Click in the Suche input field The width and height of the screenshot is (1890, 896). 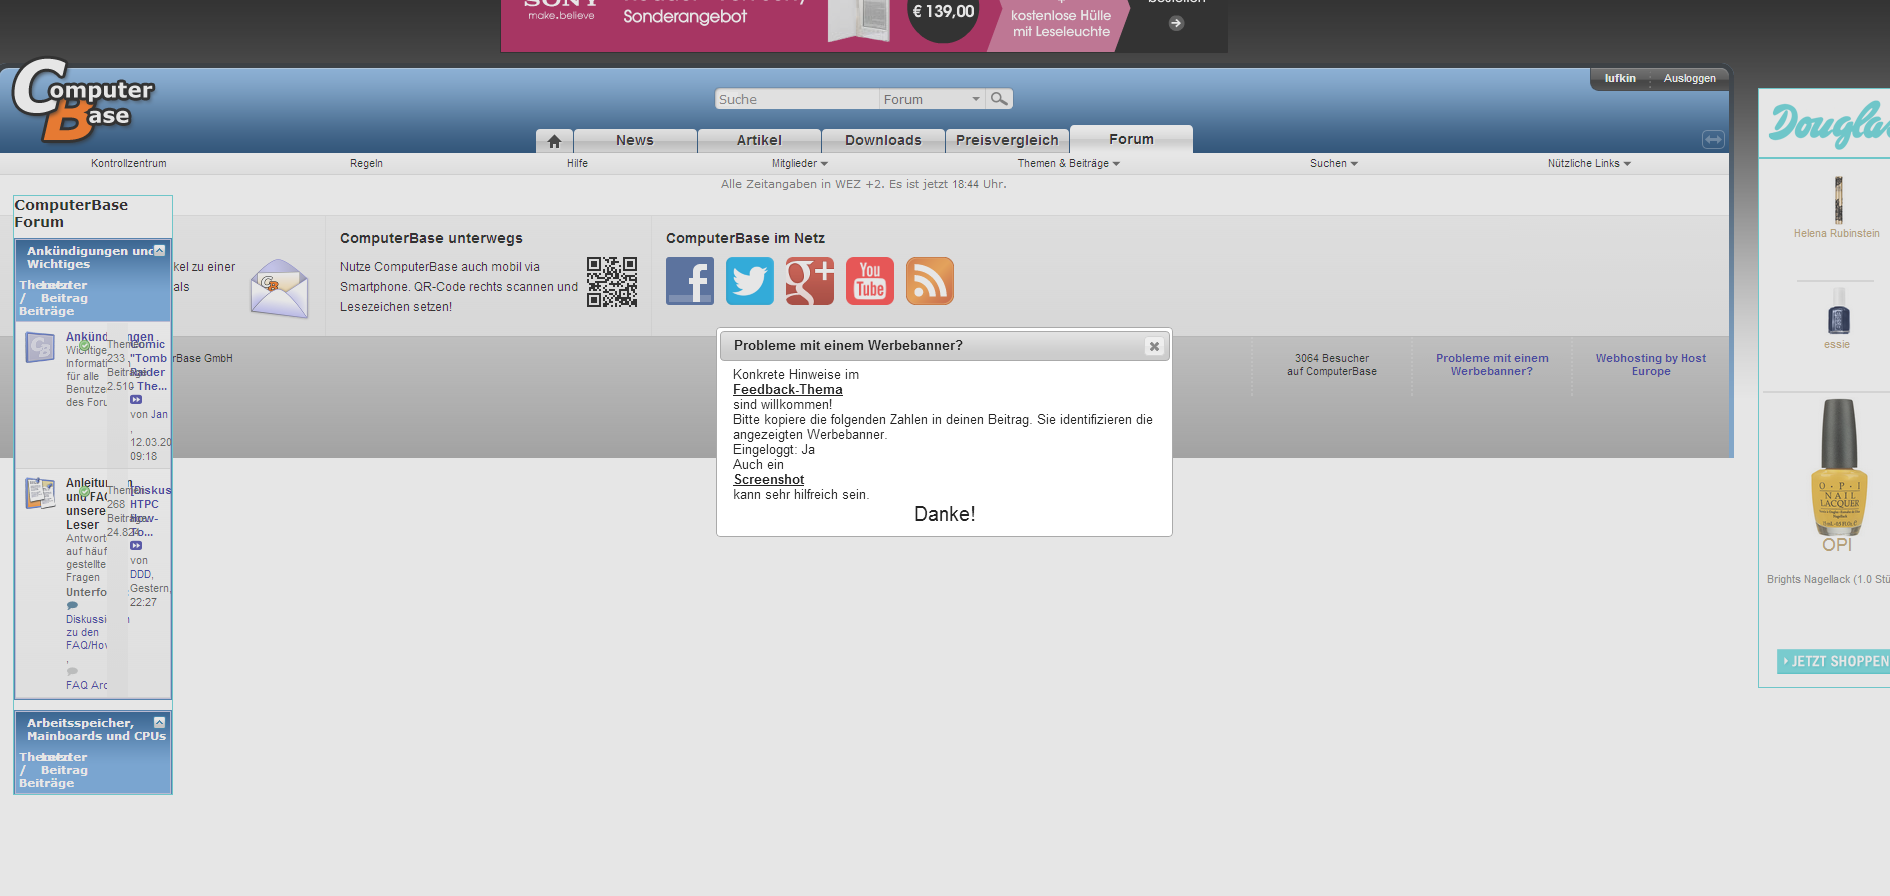tap(797, 99)
